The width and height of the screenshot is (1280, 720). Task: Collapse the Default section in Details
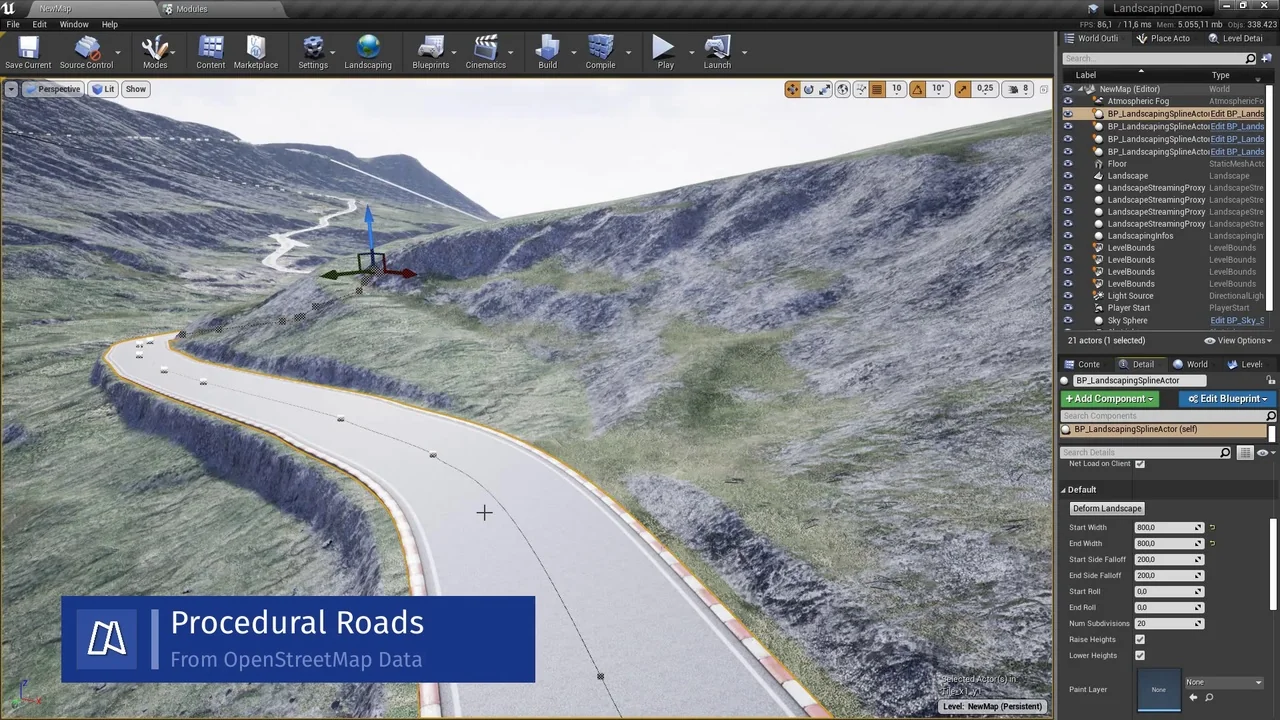[x=1064, y=490]
